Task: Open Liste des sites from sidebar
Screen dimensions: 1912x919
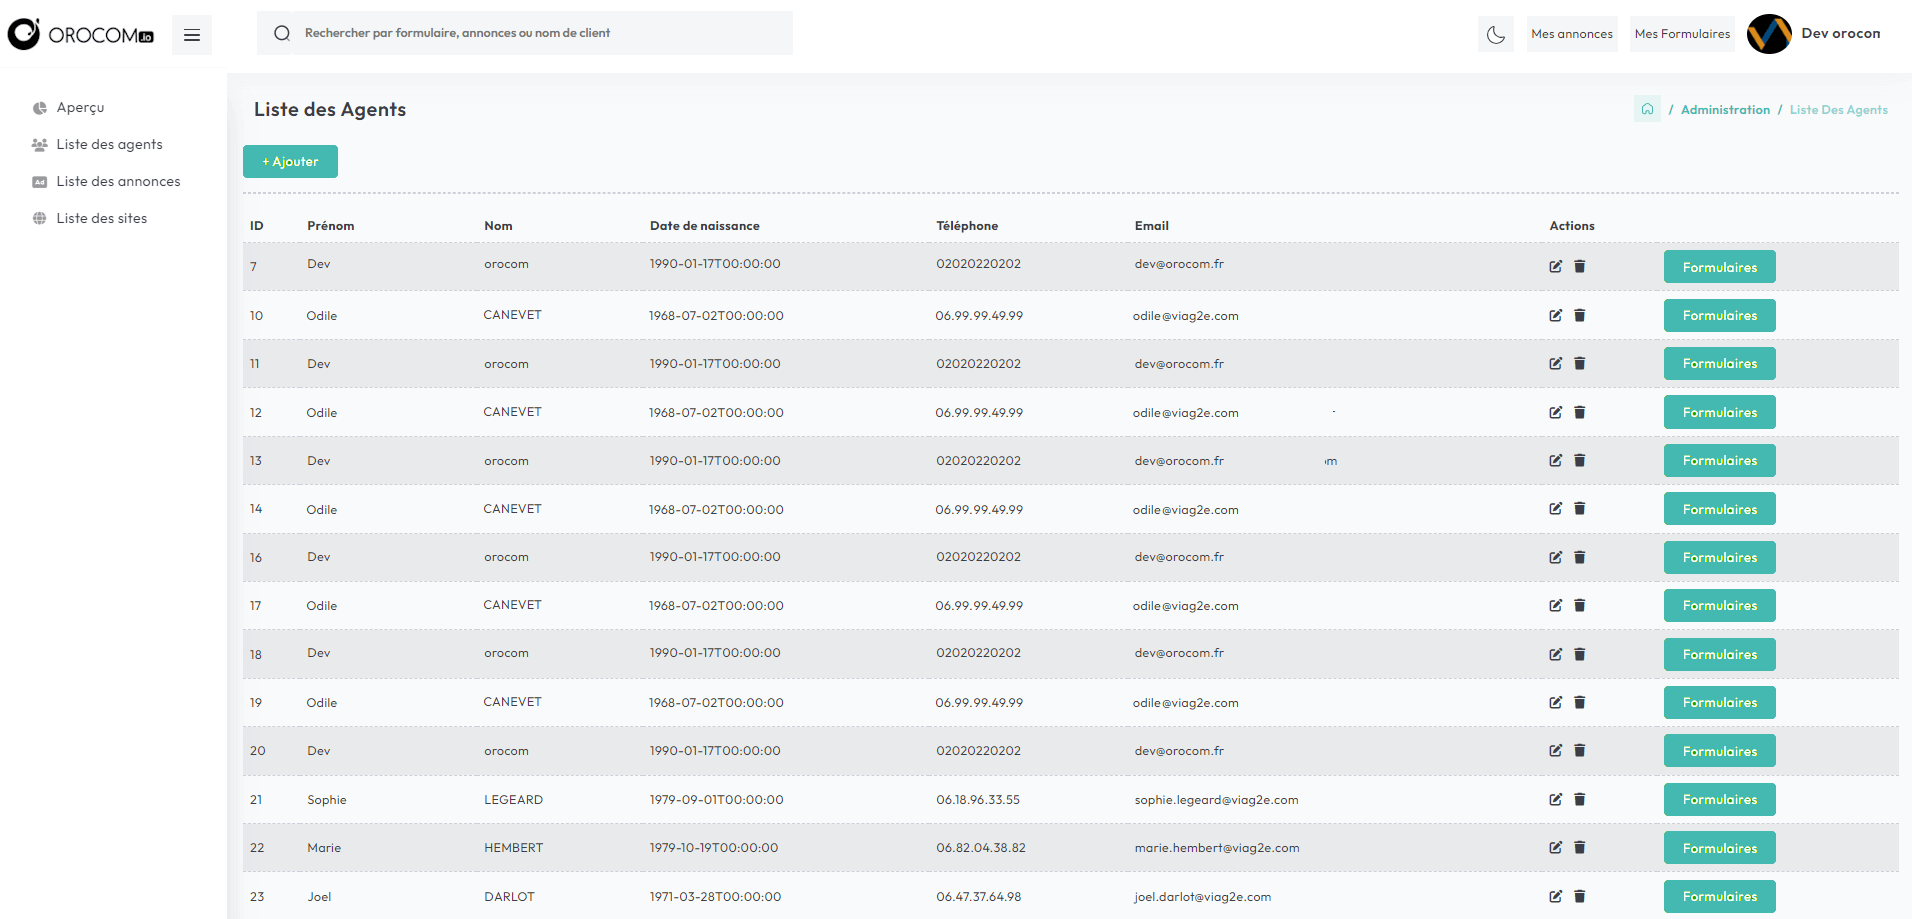Action: coord(101,218)
